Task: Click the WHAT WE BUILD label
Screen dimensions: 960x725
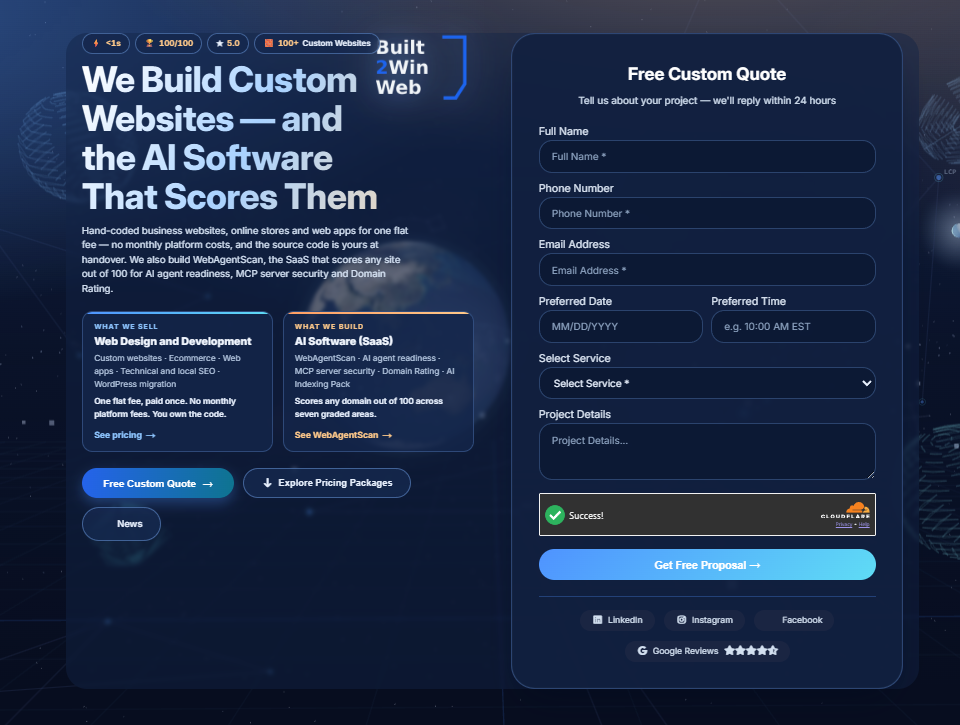Action: coord(329,326)
